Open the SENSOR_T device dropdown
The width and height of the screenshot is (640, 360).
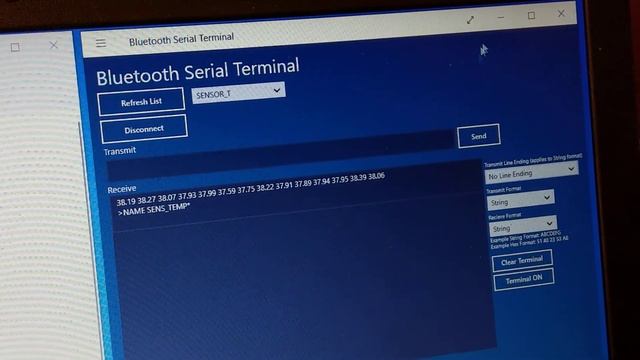[x=238, y=93]
